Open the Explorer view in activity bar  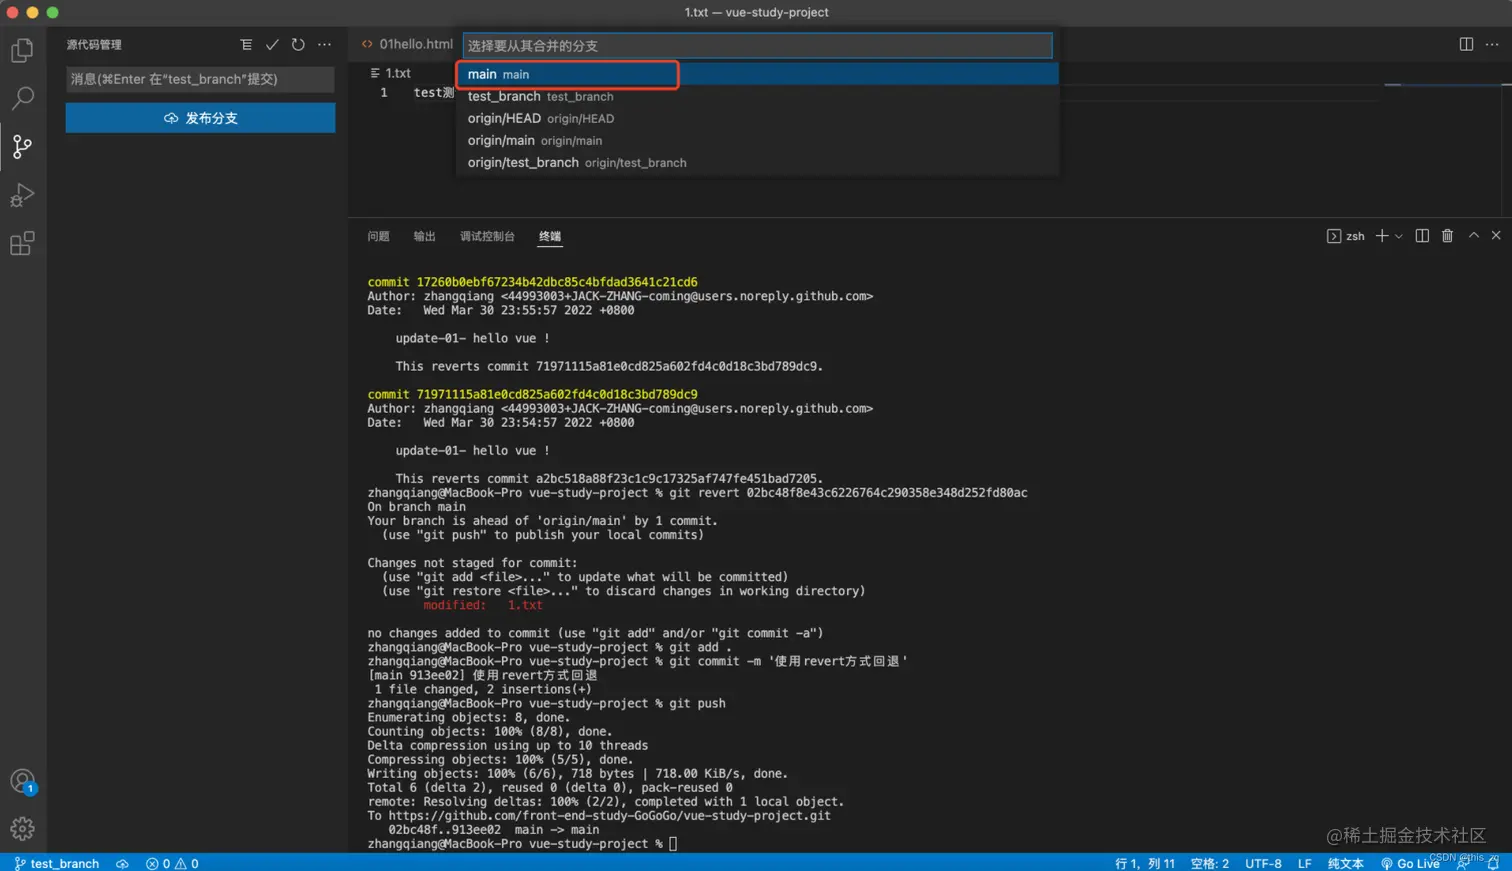pos(22,50)
